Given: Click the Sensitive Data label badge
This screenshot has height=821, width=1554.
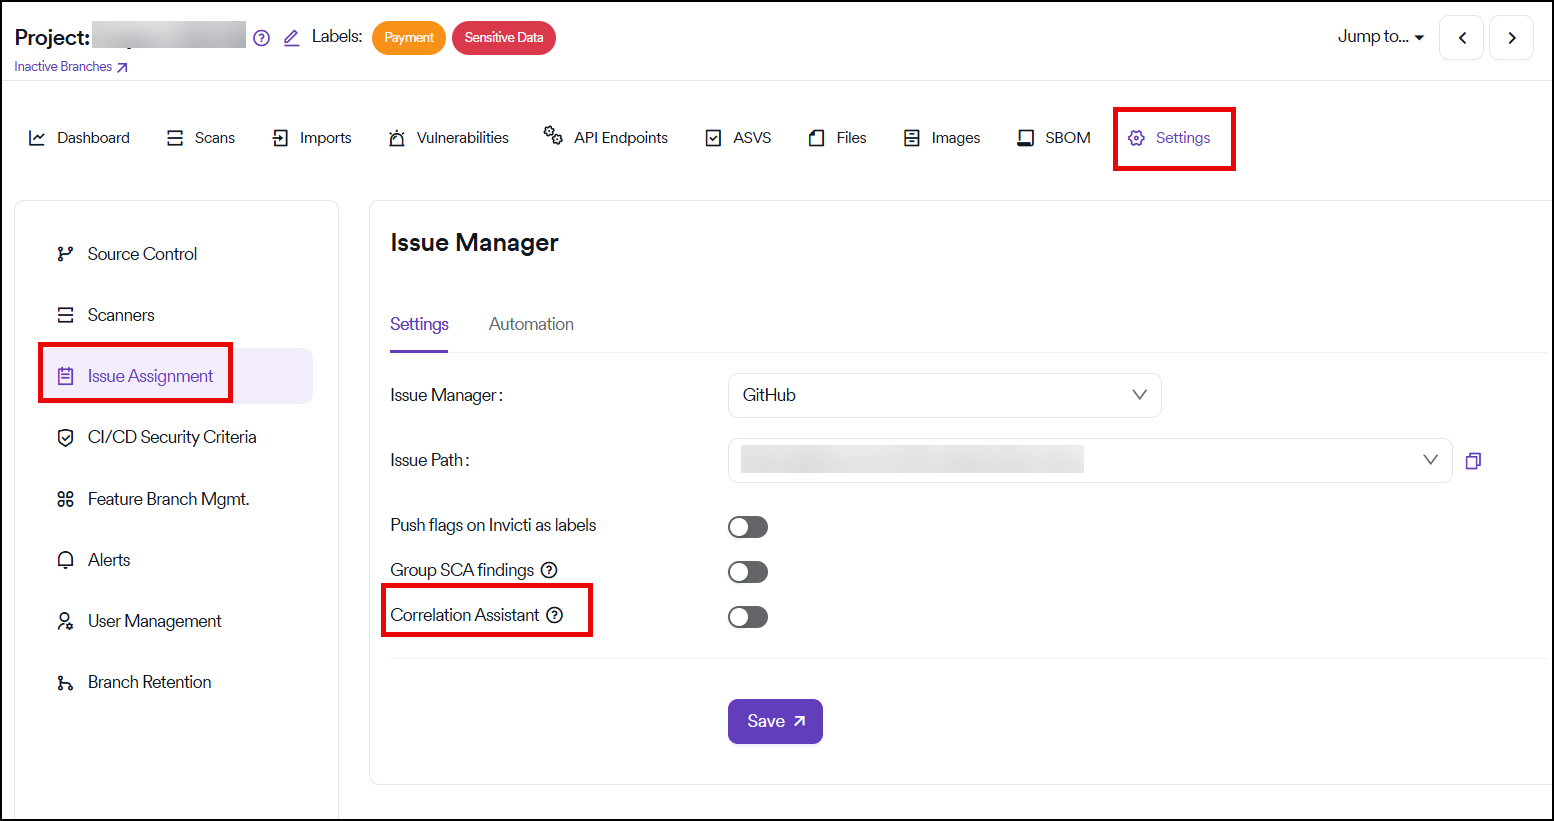Looking at the screenshot, I should 504,38.
